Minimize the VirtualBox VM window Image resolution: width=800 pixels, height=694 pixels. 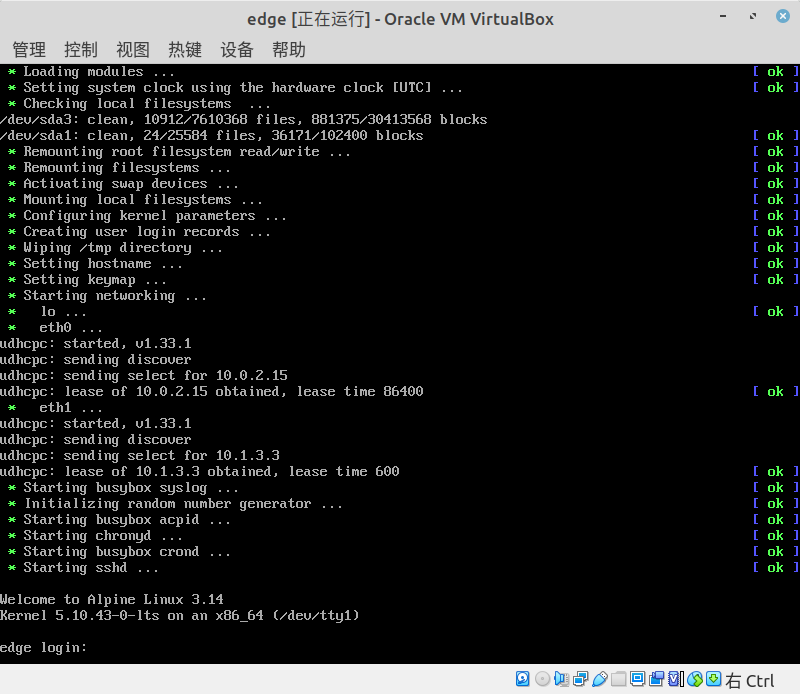pos(722,16)
